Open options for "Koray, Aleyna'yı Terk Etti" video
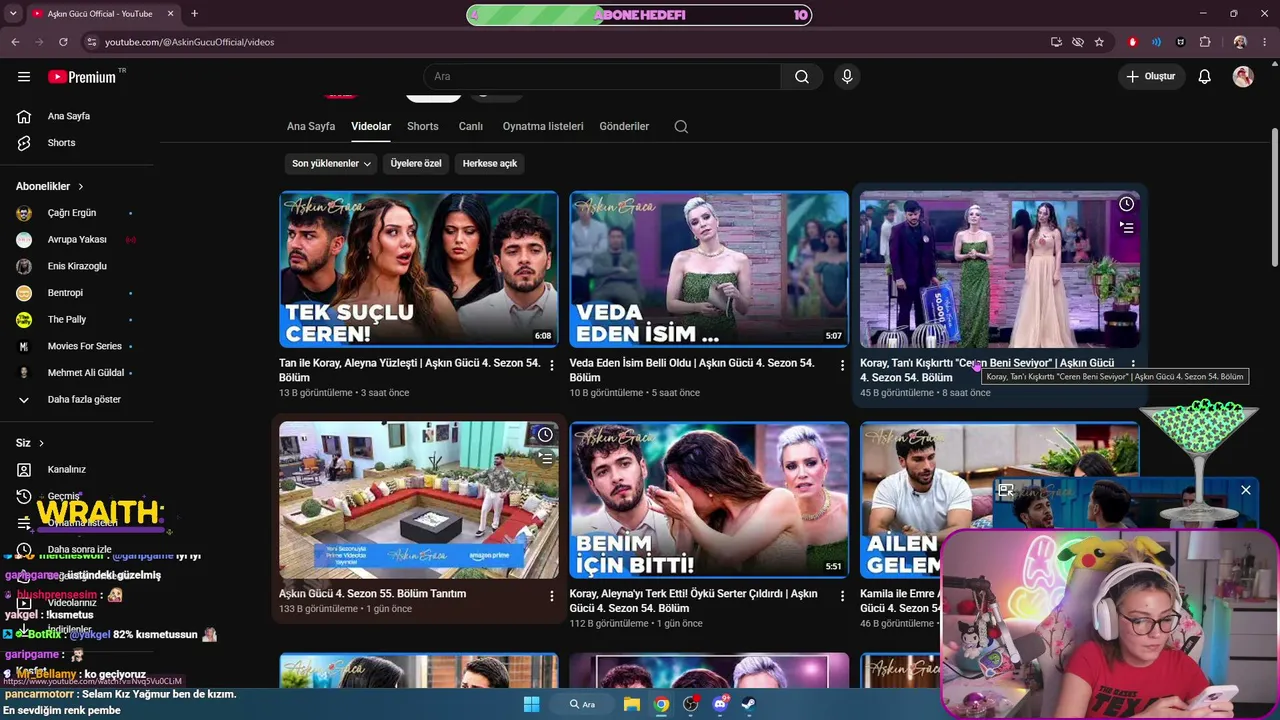The height and width of the screenshot is (720, 1280). click(x=842, y=596)
